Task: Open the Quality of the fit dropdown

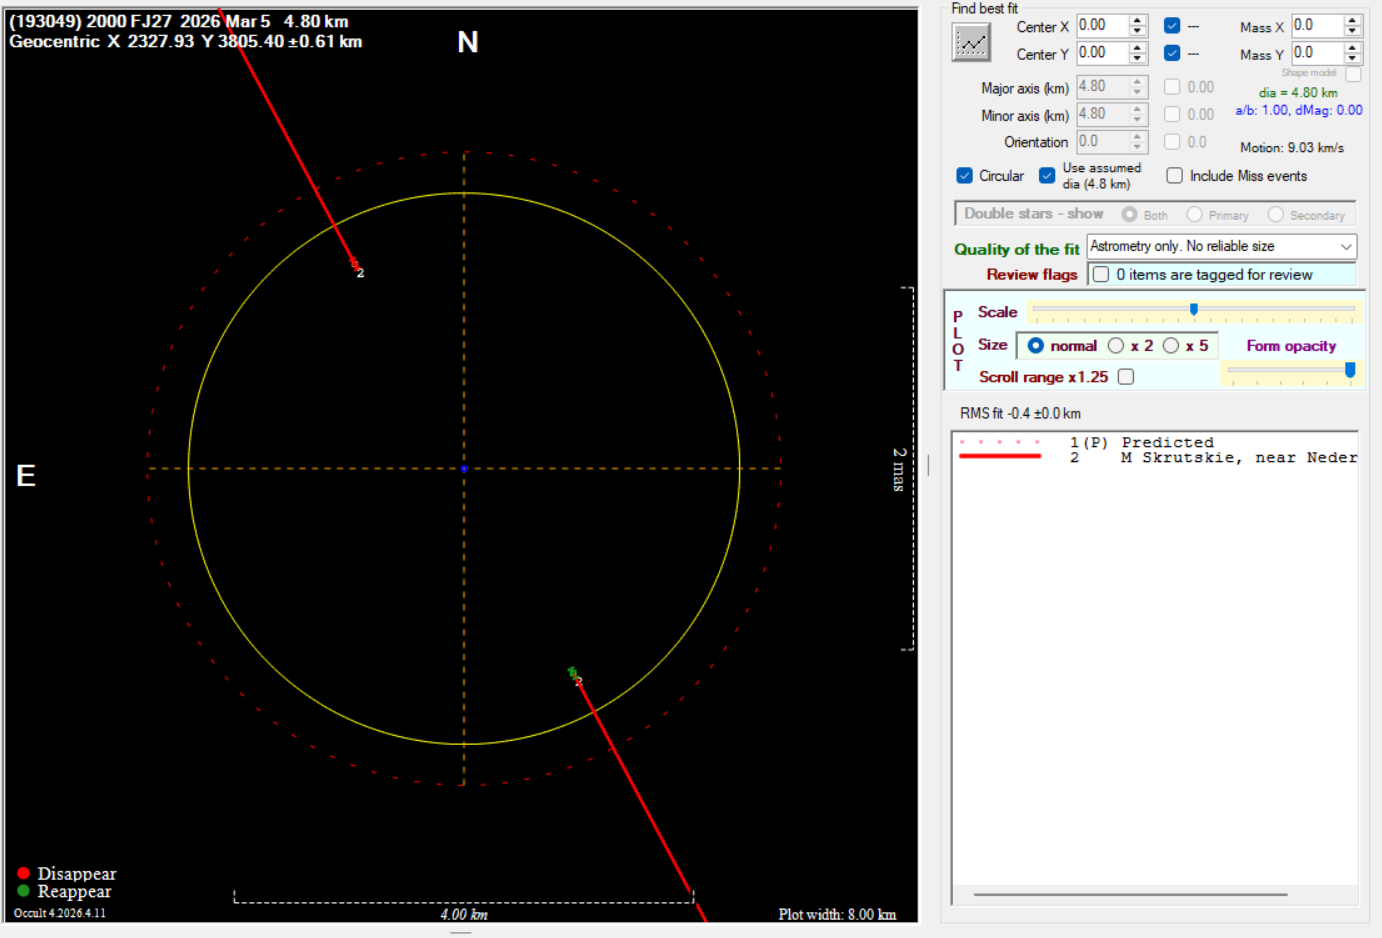Action: click(1346, 247)
